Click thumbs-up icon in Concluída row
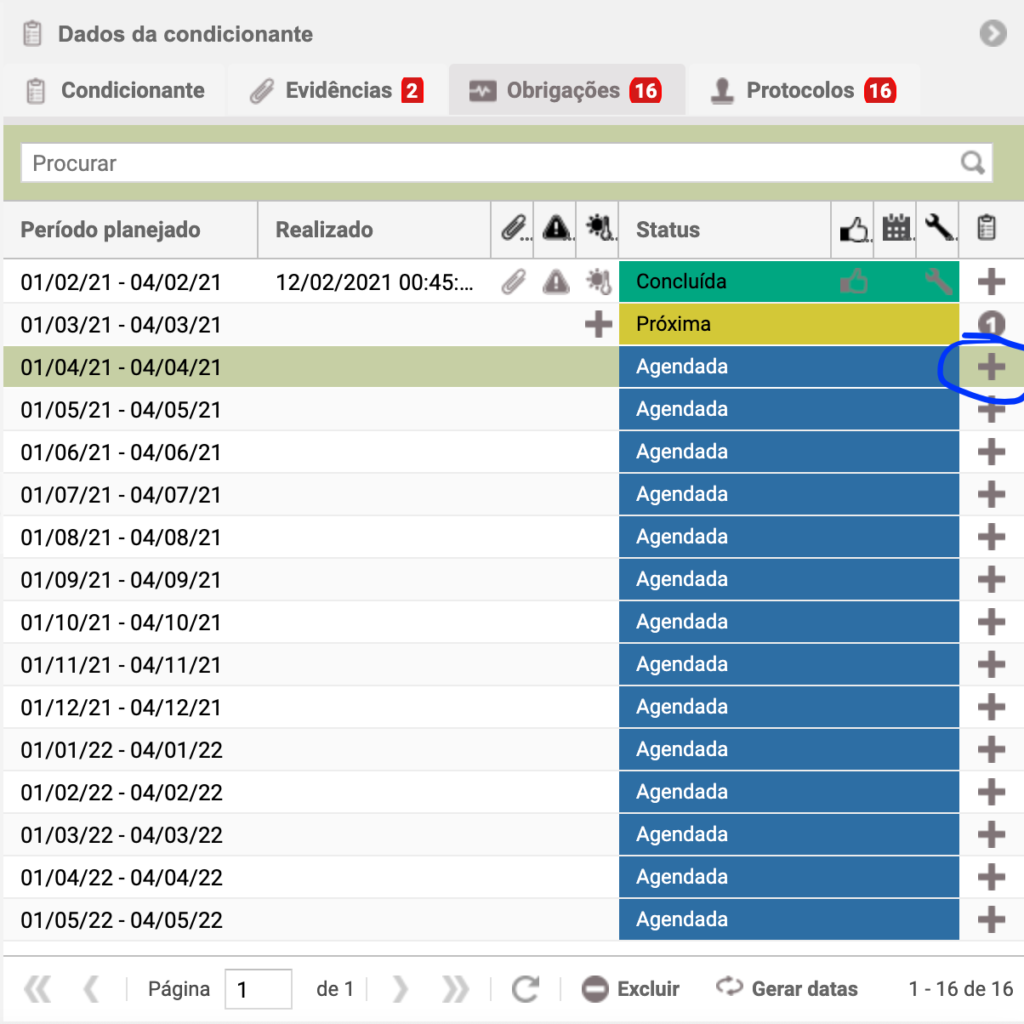Screen dimensions: 1024x1024 pos(853,281)
